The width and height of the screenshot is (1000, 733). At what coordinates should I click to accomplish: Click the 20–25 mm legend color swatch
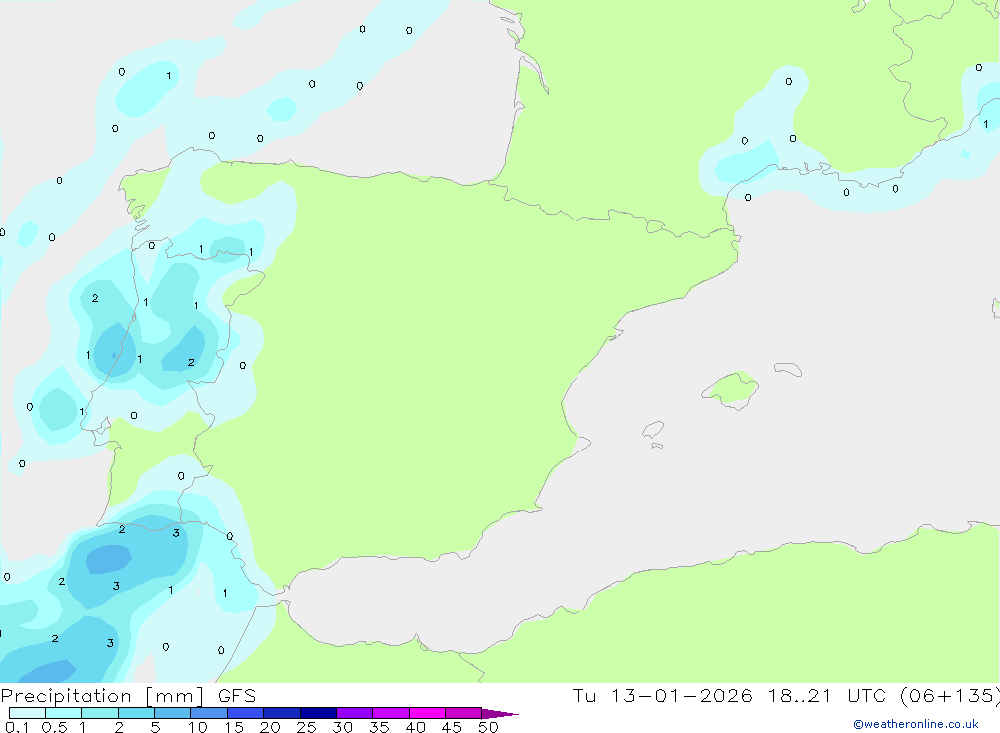[282, 713]
